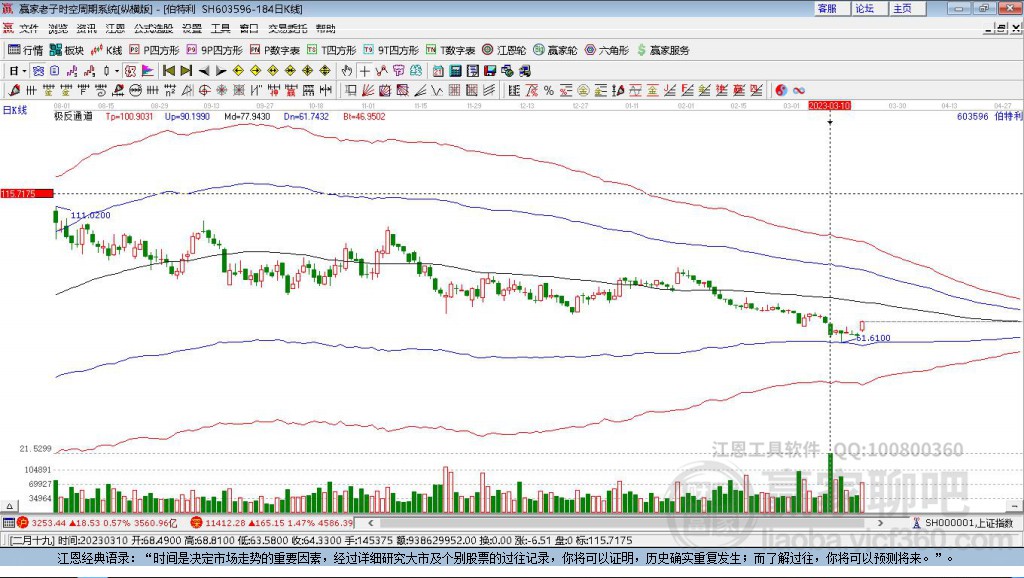The width and height of the screenshot is (1024, 578).
Task: Open the 江恩 menu
Action: pos(115,28)
